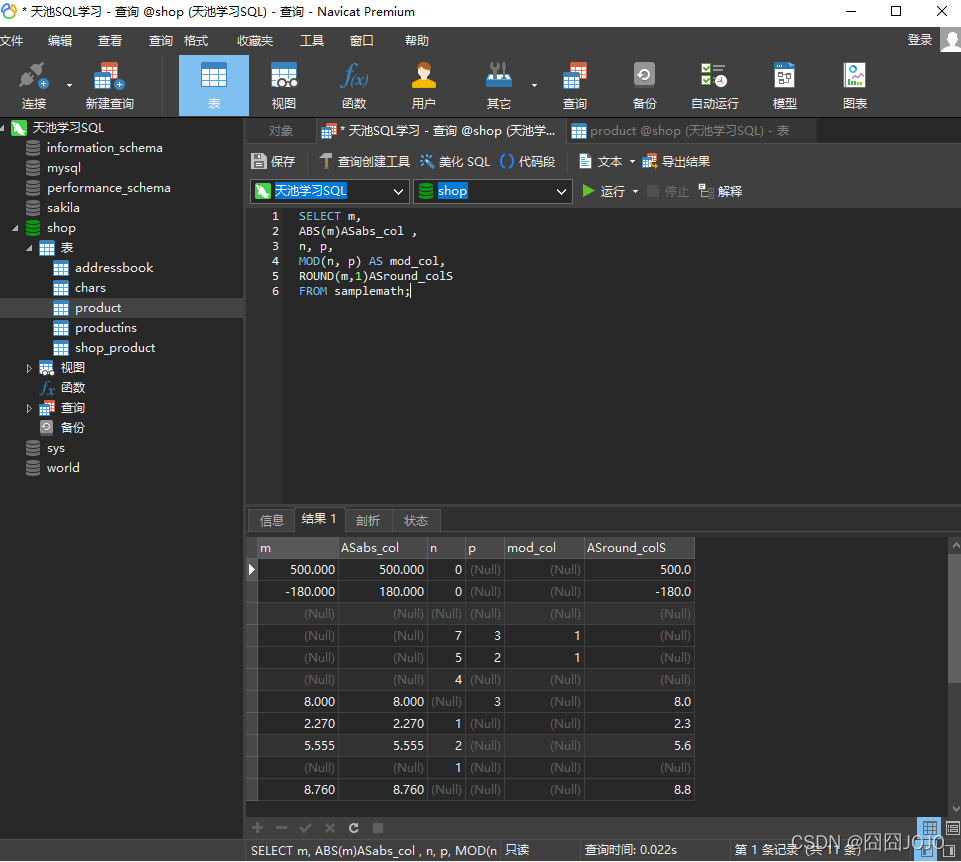Collapse the shop database node
The image size is (961, 862).
(x=15, y=228)
